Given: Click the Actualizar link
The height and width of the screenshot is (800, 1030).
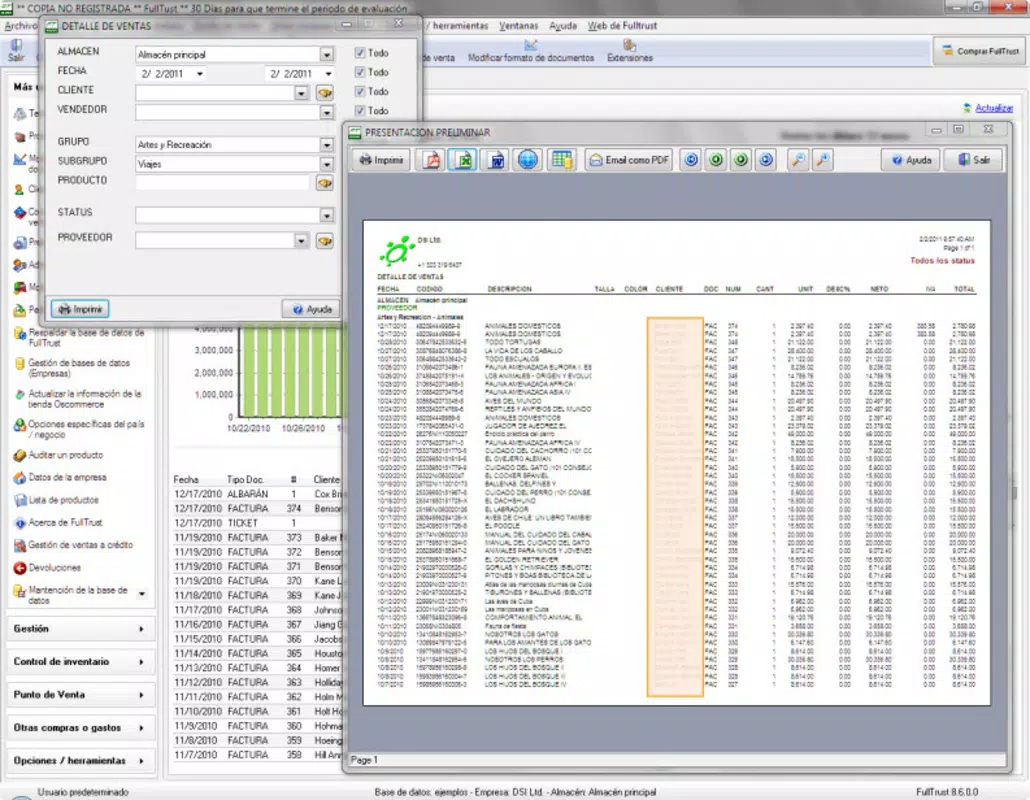Looking at the screenshot, I should (993, 108).
